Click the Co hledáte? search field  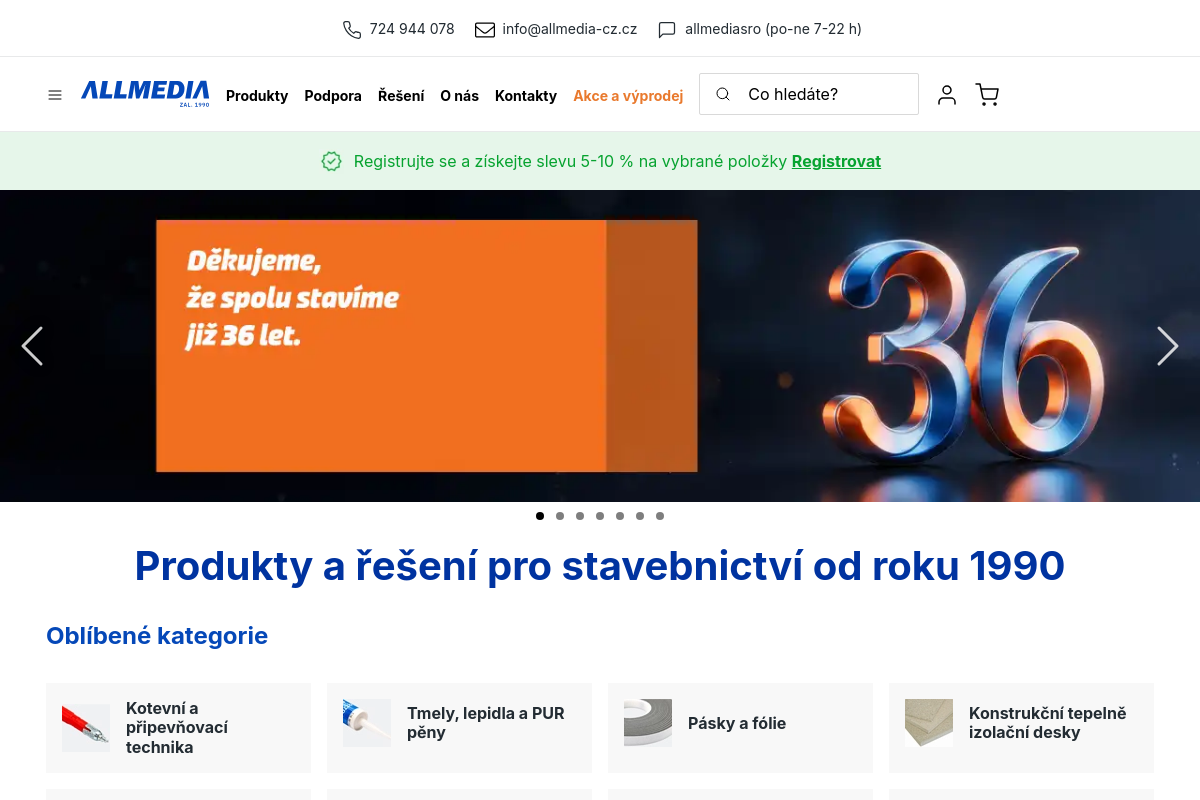[x=809, y=94]
